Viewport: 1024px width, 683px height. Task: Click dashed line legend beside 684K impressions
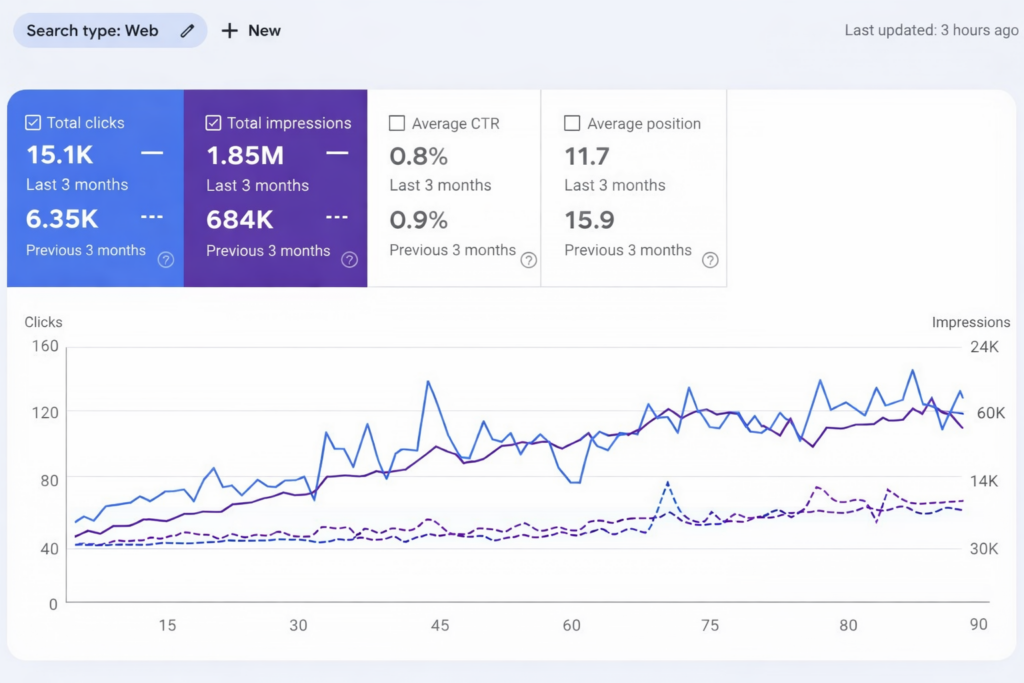click(337, 217)
